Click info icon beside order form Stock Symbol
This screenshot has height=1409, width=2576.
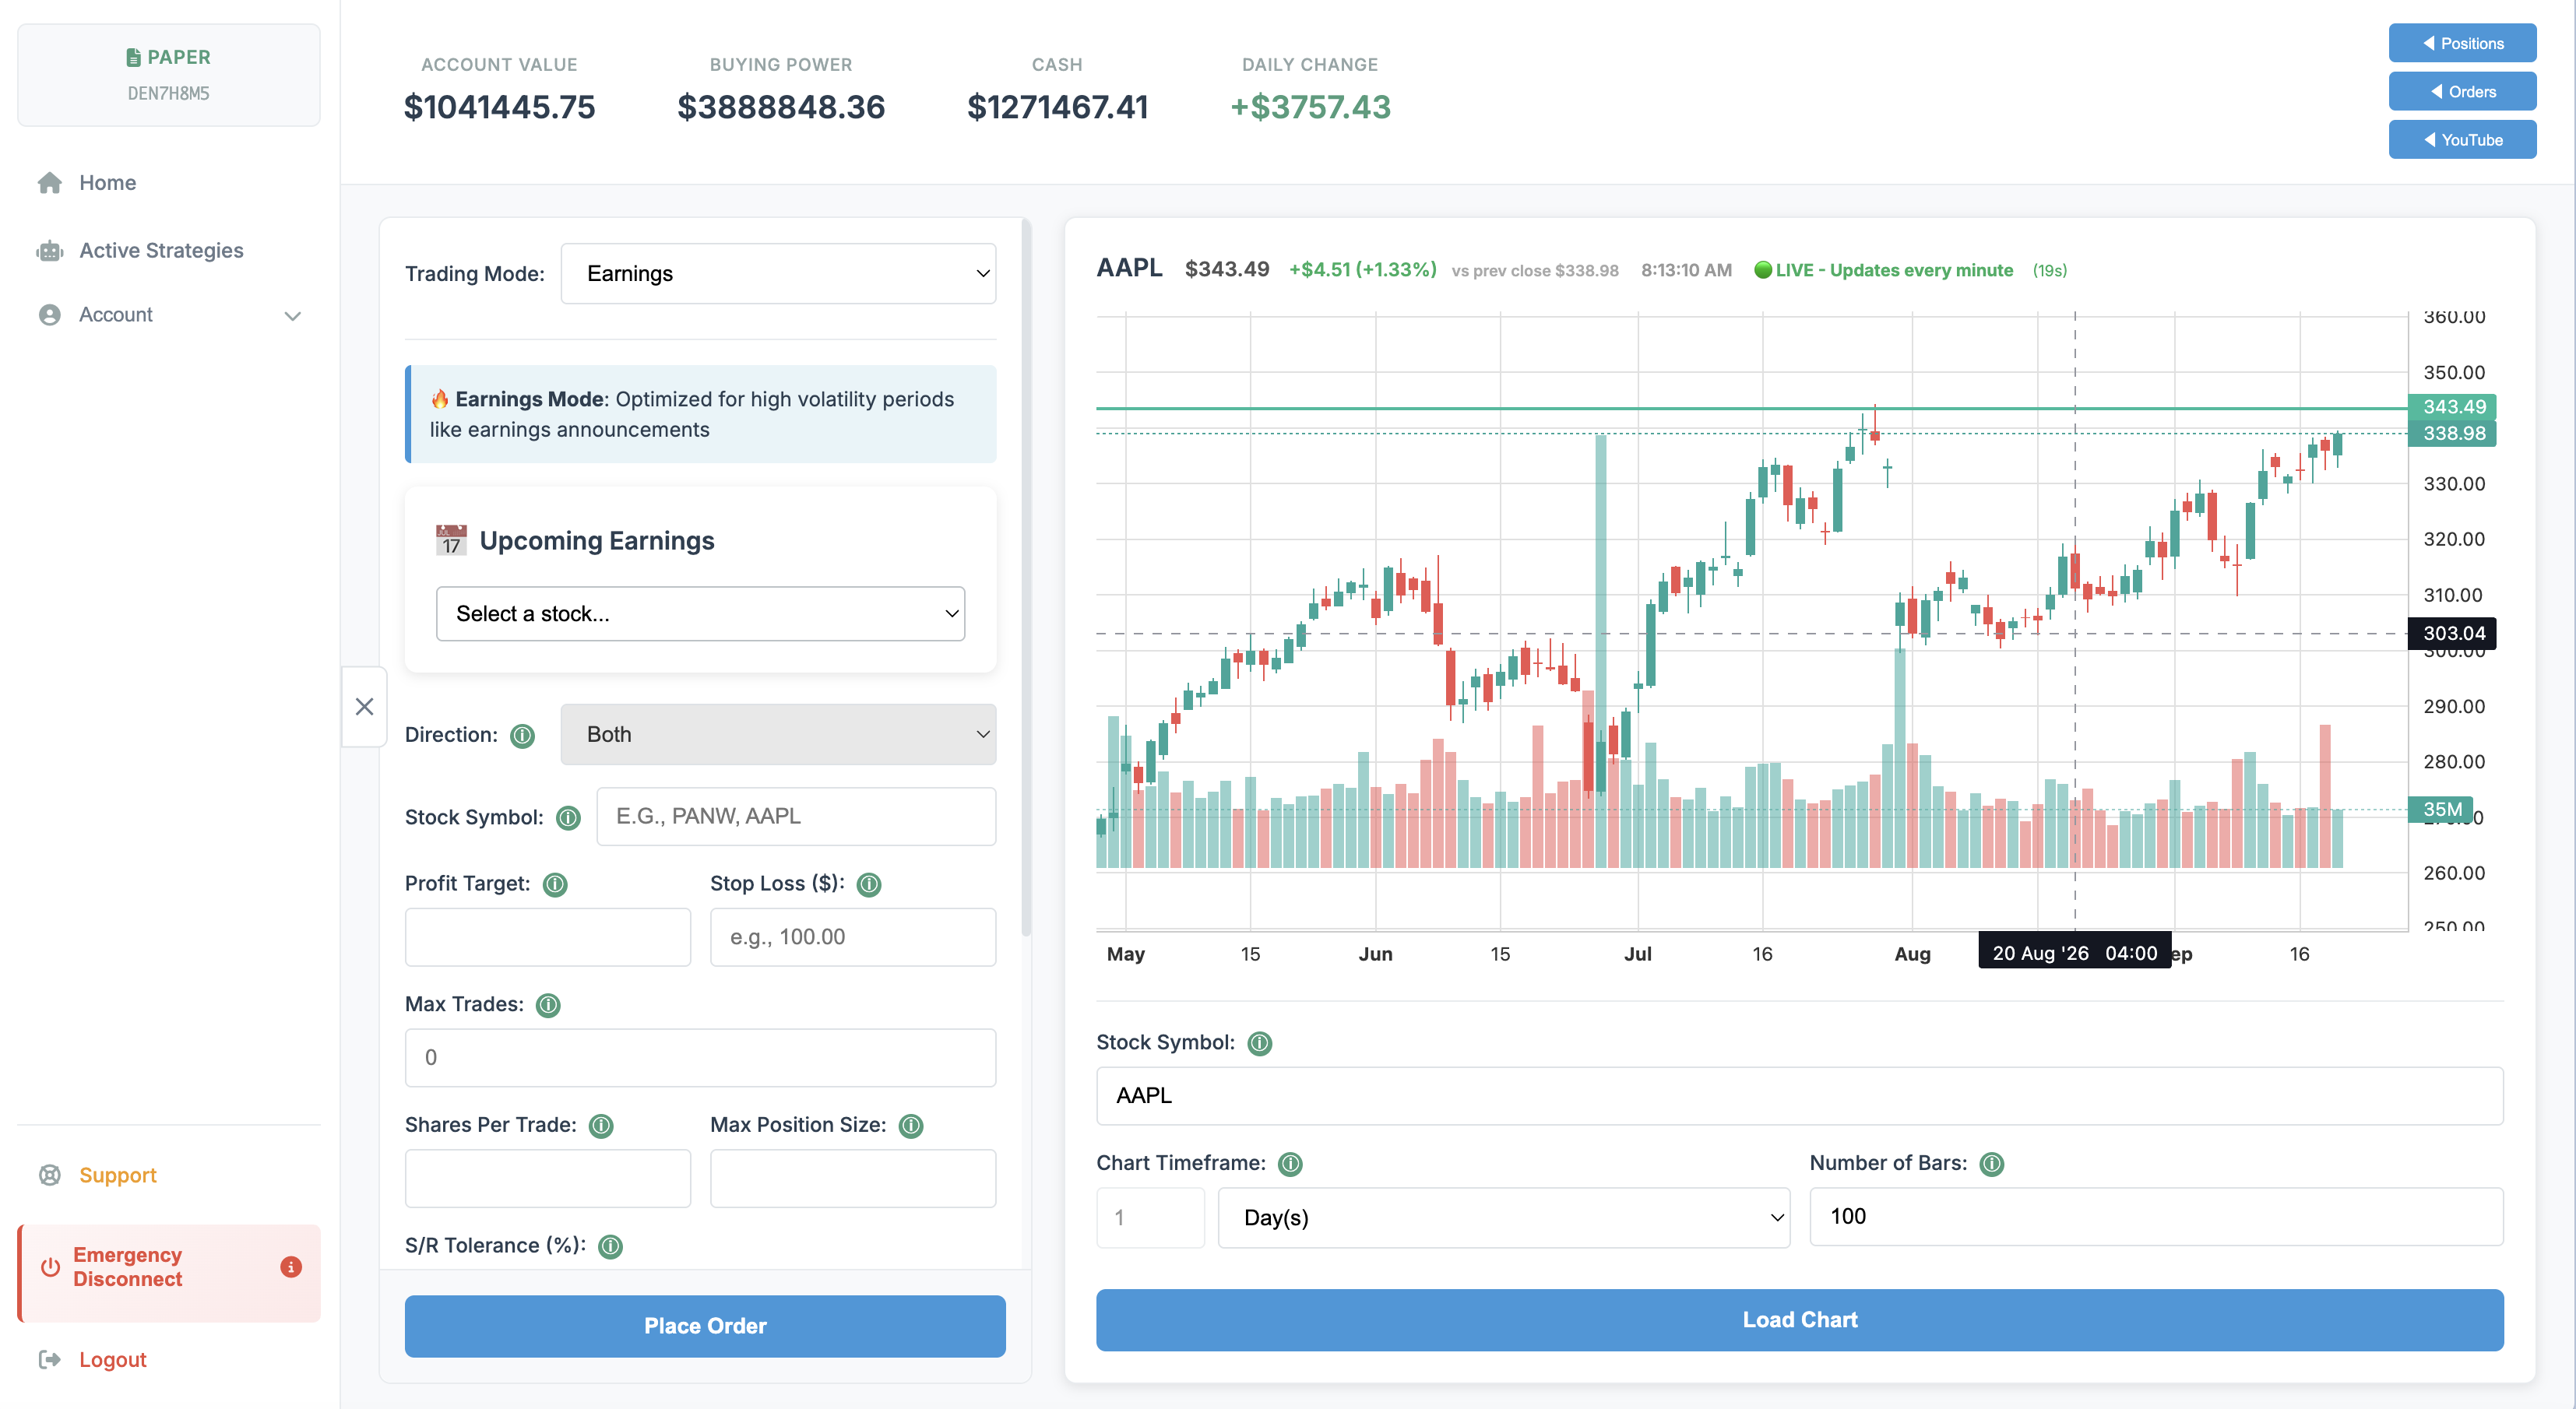point(568,818)
